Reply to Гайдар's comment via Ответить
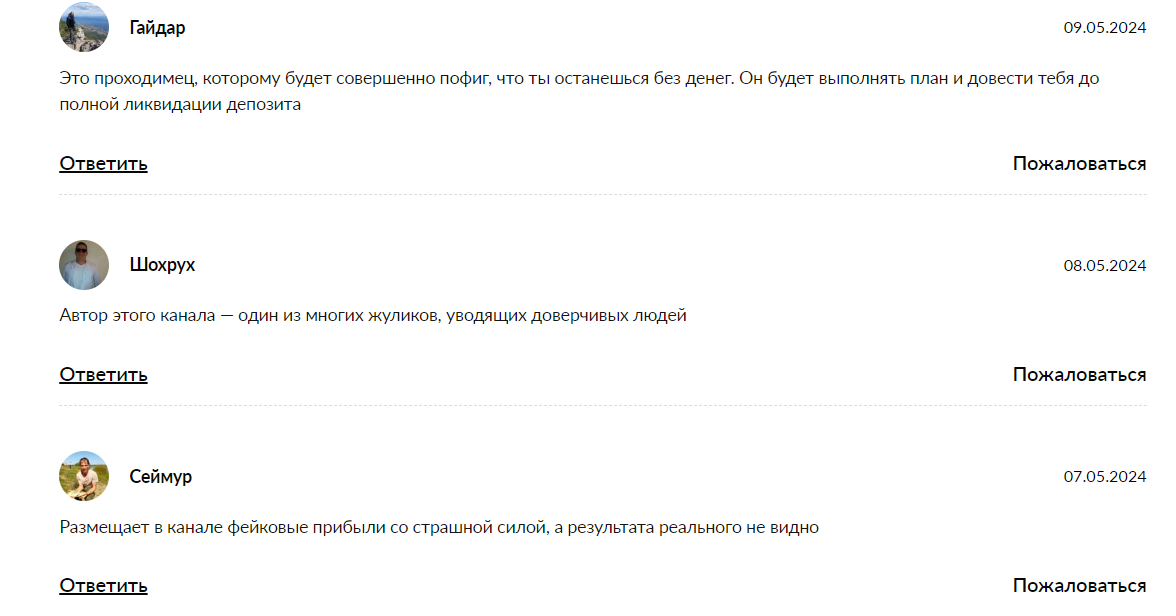 (x=103, y=163)
